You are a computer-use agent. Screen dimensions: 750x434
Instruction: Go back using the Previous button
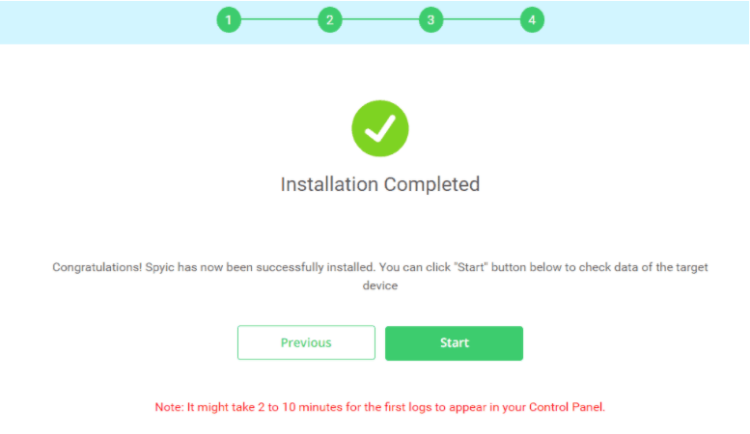click(x=306, y=343)
